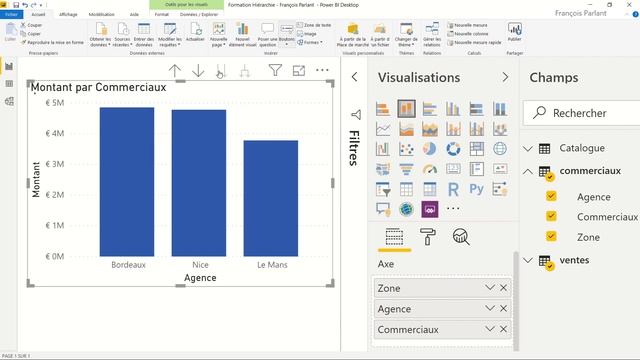640x360 pixels.
Task: Remove Commerciaux from the axis
Action: (503, 329)
